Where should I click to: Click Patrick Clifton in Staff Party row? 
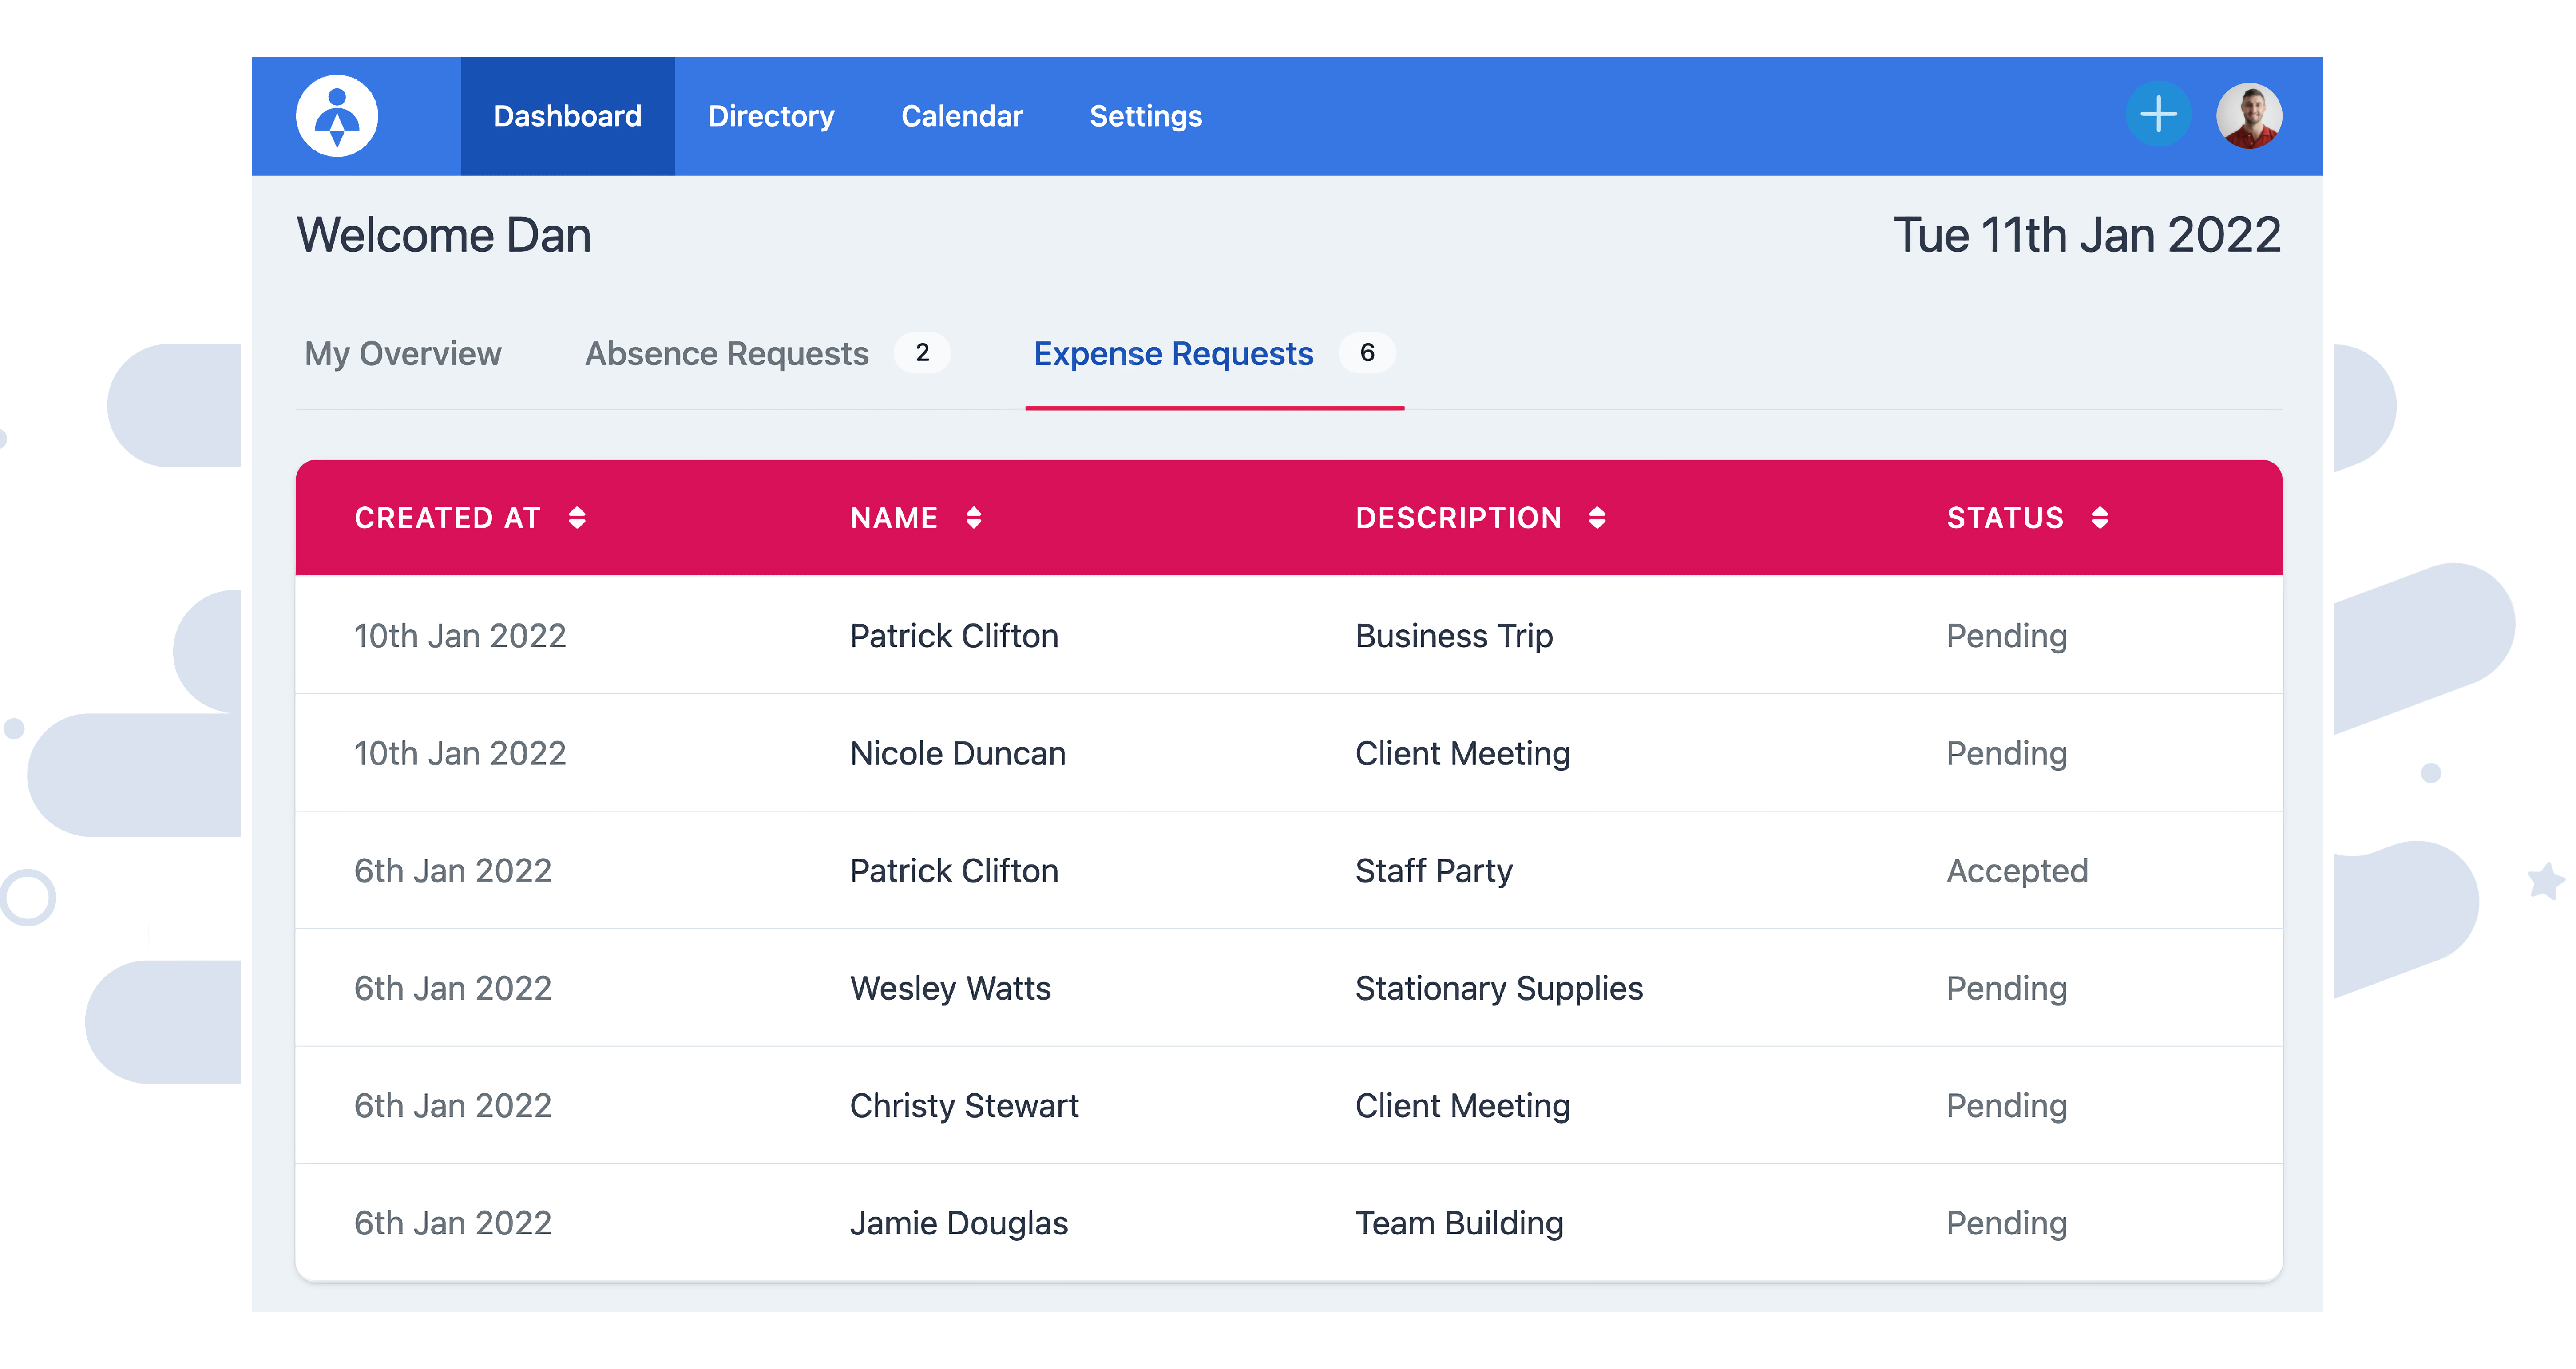[x=954, y=871]
